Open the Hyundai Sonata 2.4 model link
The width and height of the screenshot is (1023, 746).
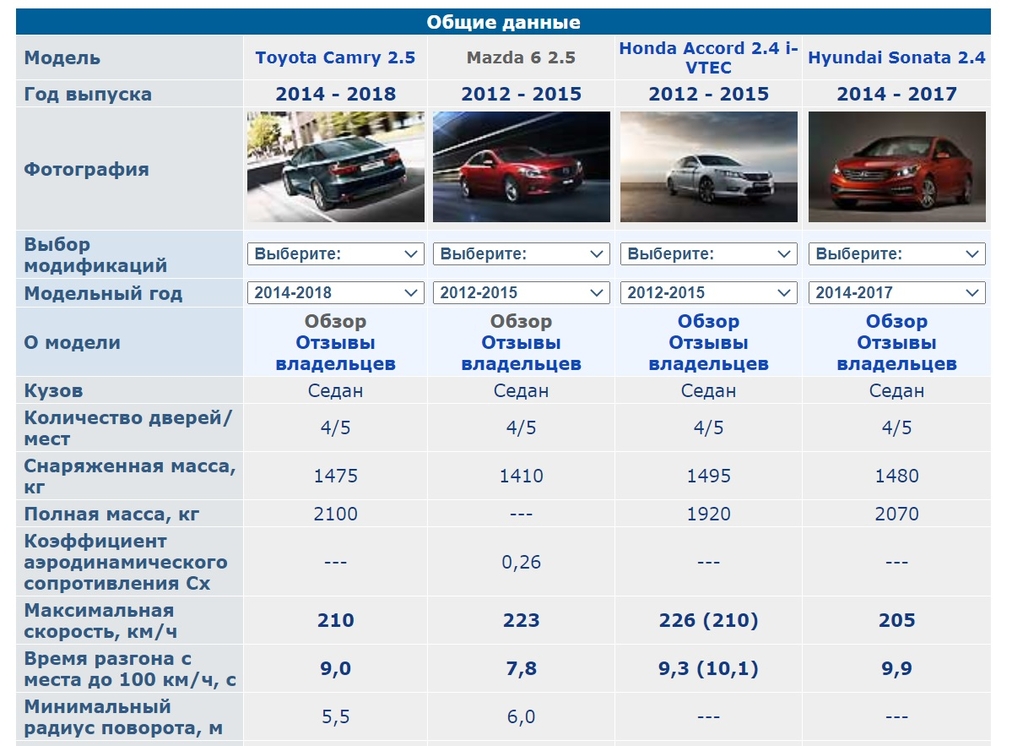point(896,57)
